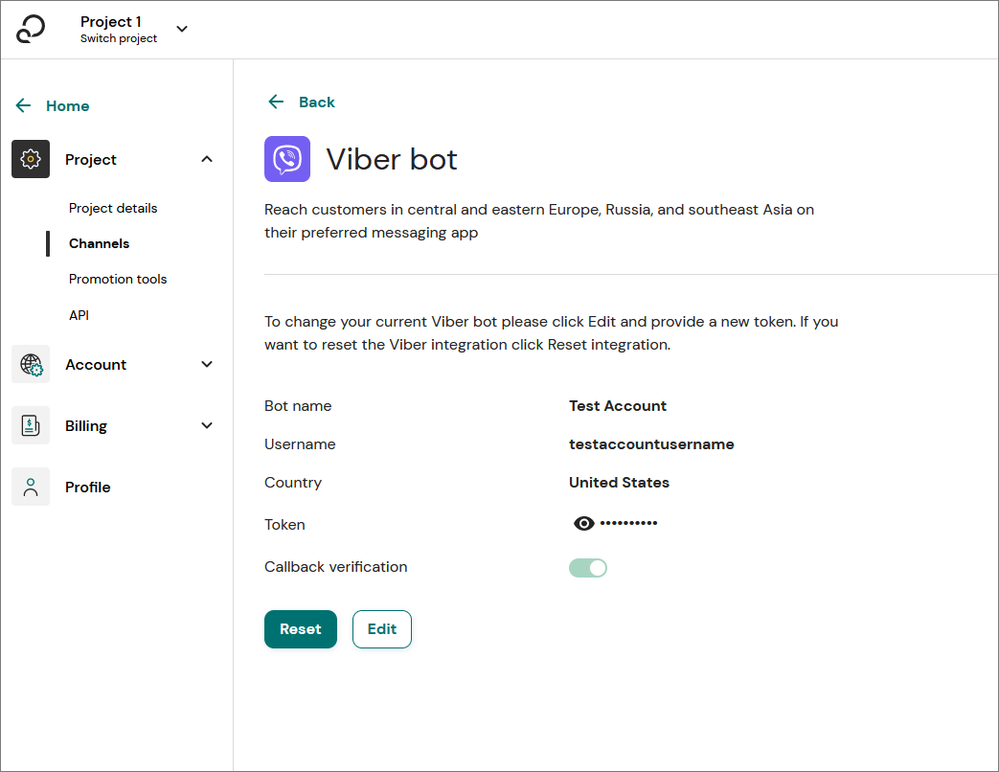This screenshot has width=999, height=772.
Task: Click the Reach customers description text
Action: [x=539, y=221]
